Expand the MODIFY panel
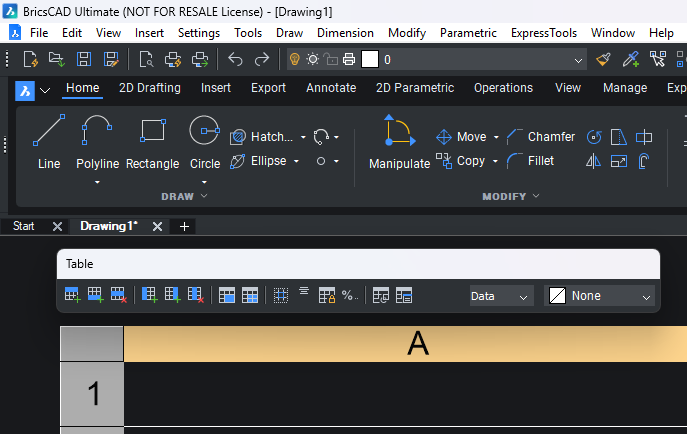Viewport: 687px width, 434px height. pos(511,196)
